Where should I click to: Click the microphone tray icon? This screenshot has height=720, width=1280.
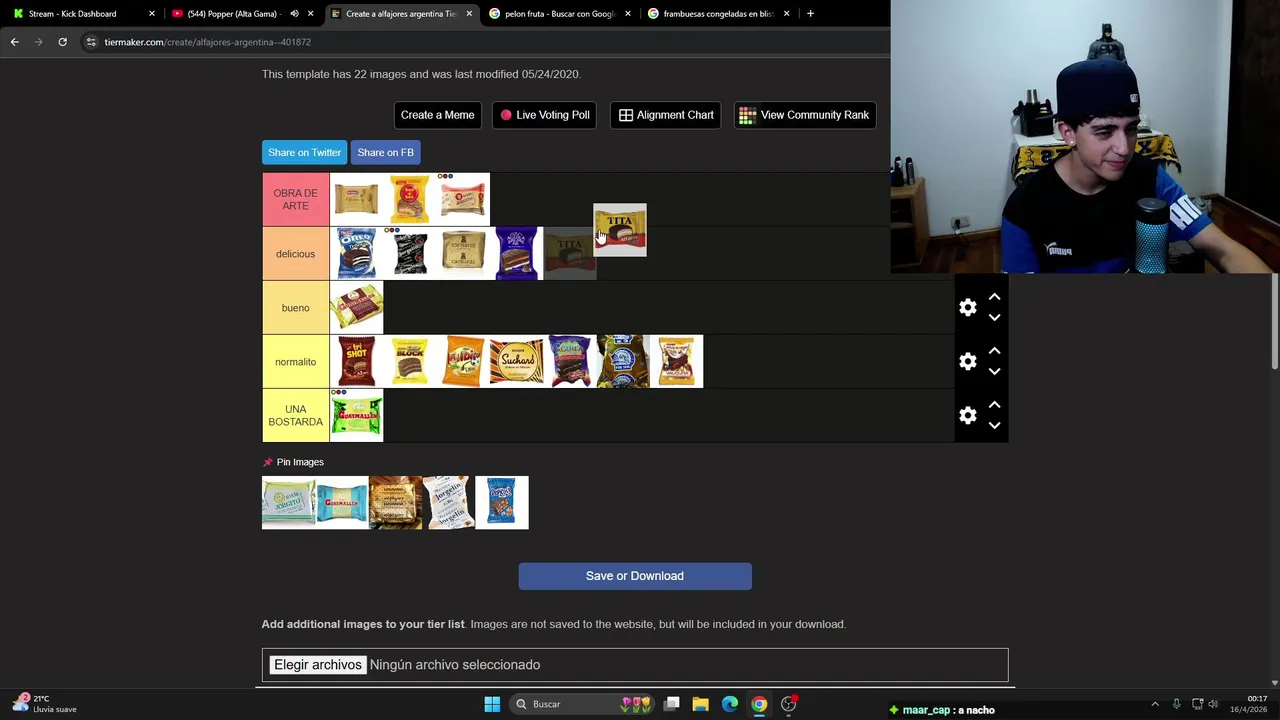(1176, 704)
